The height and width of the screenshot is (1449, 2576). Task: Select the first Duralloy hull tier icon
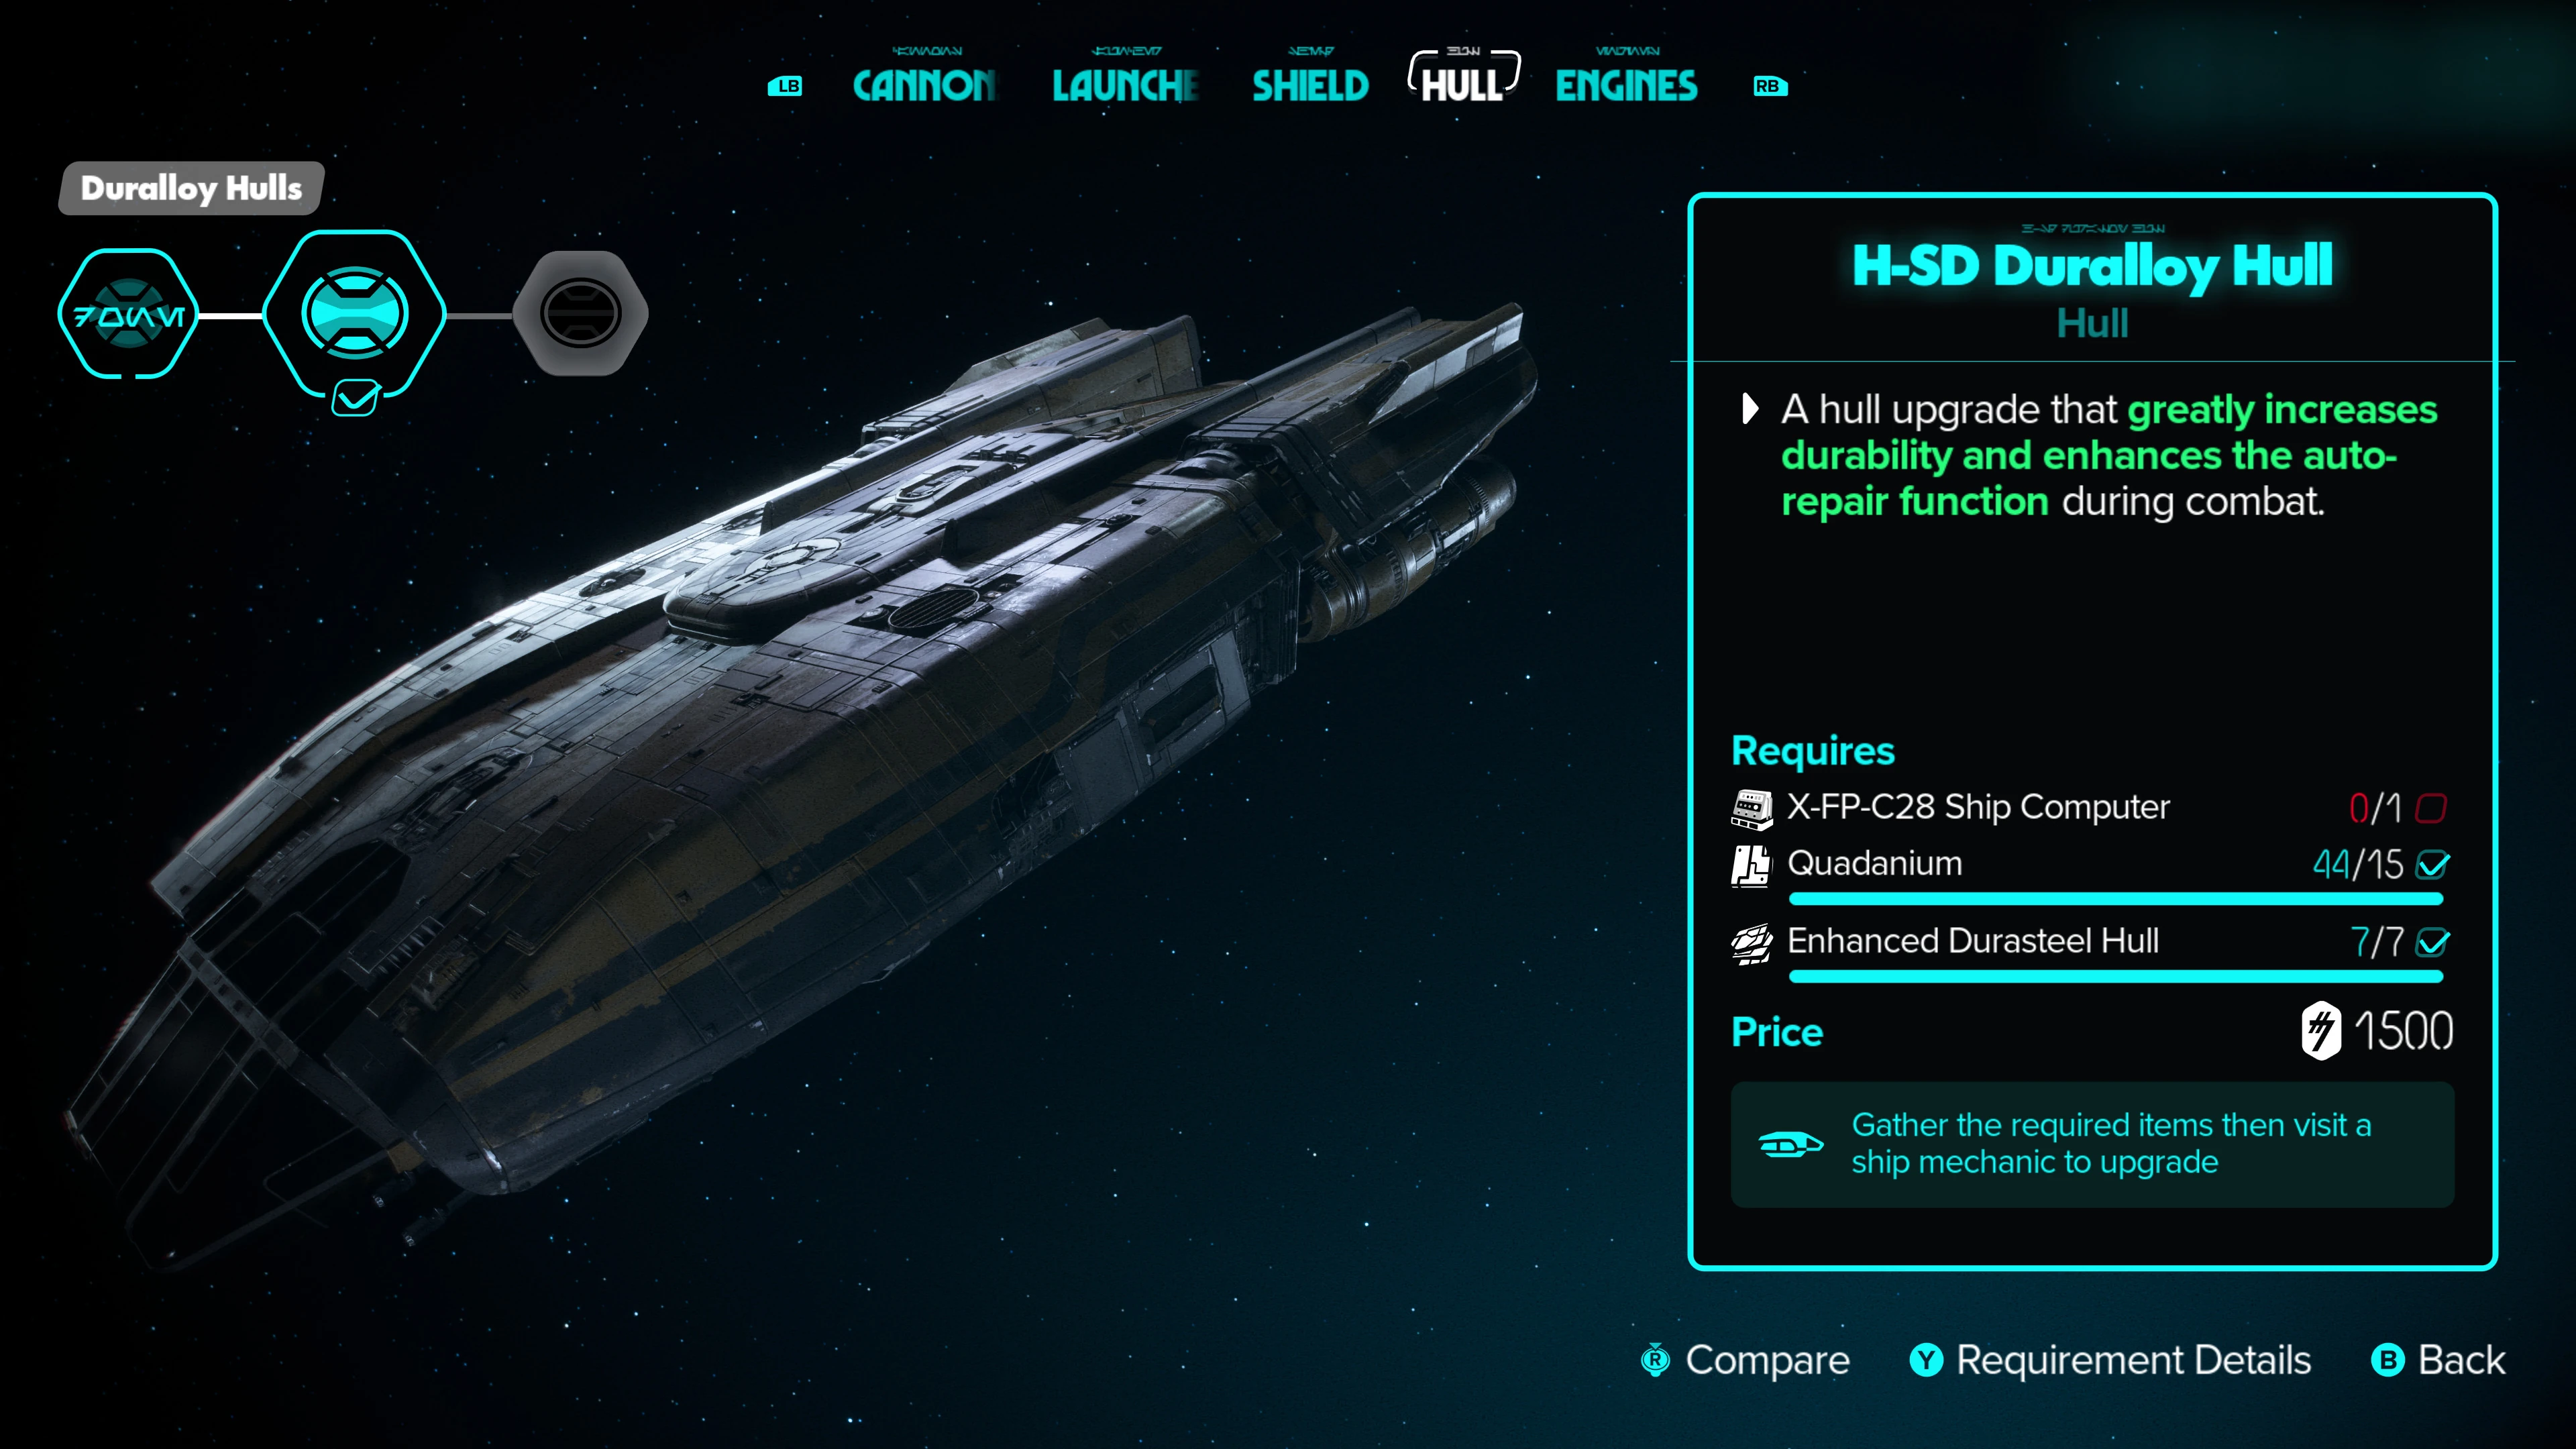coord(128,314)
